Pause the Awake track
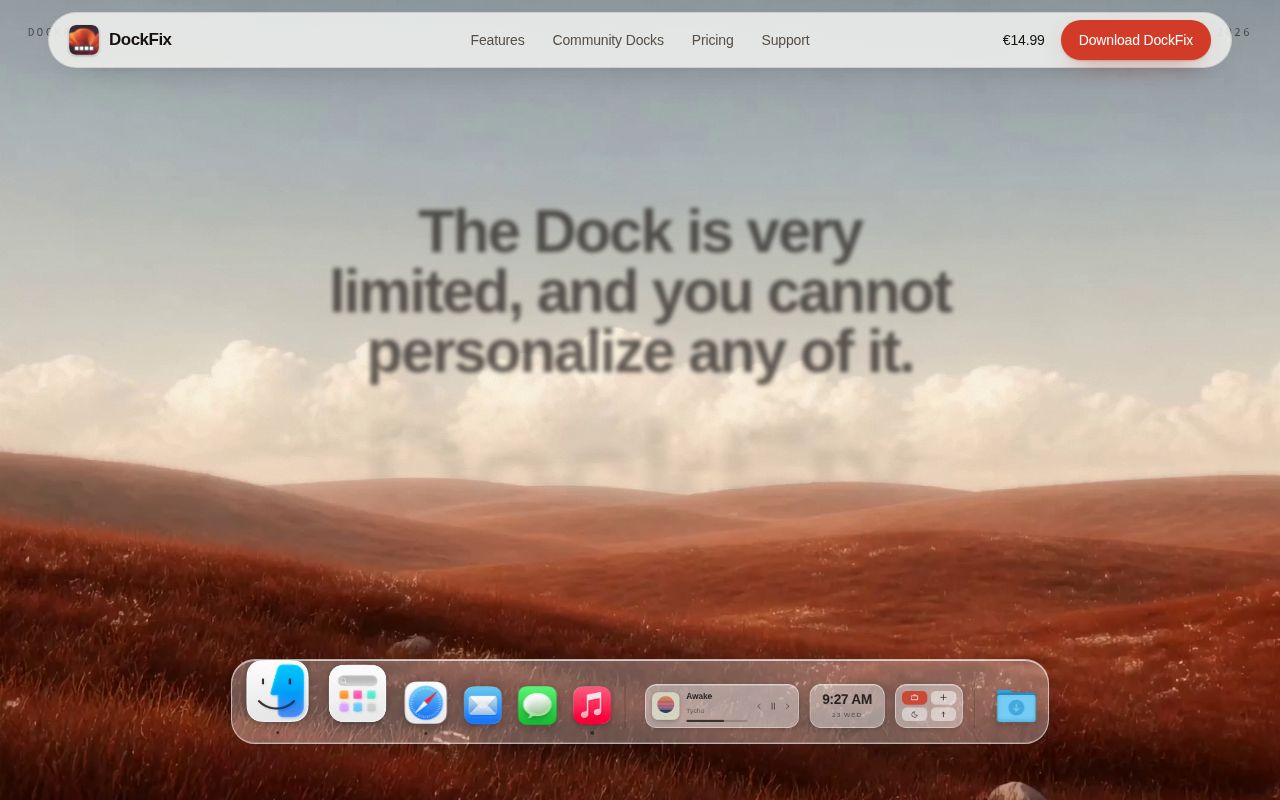 point(773,706)
